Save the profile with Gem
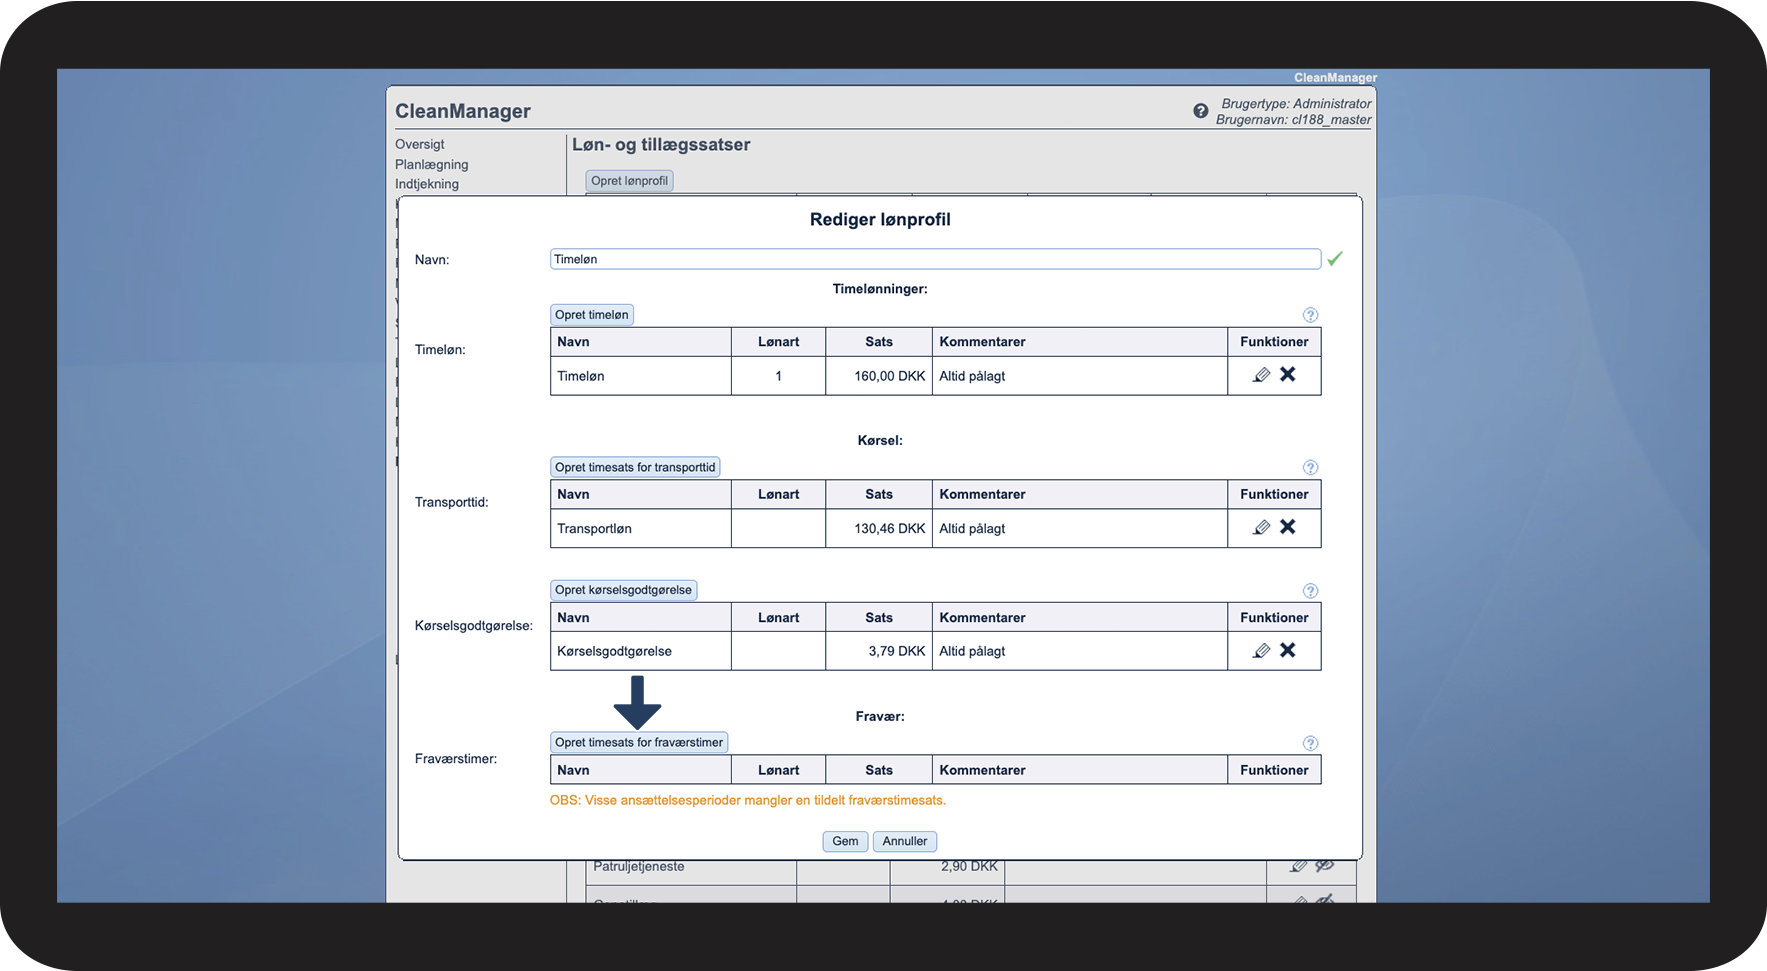The height and width of the screenshot is (971, 1767). 845,841
